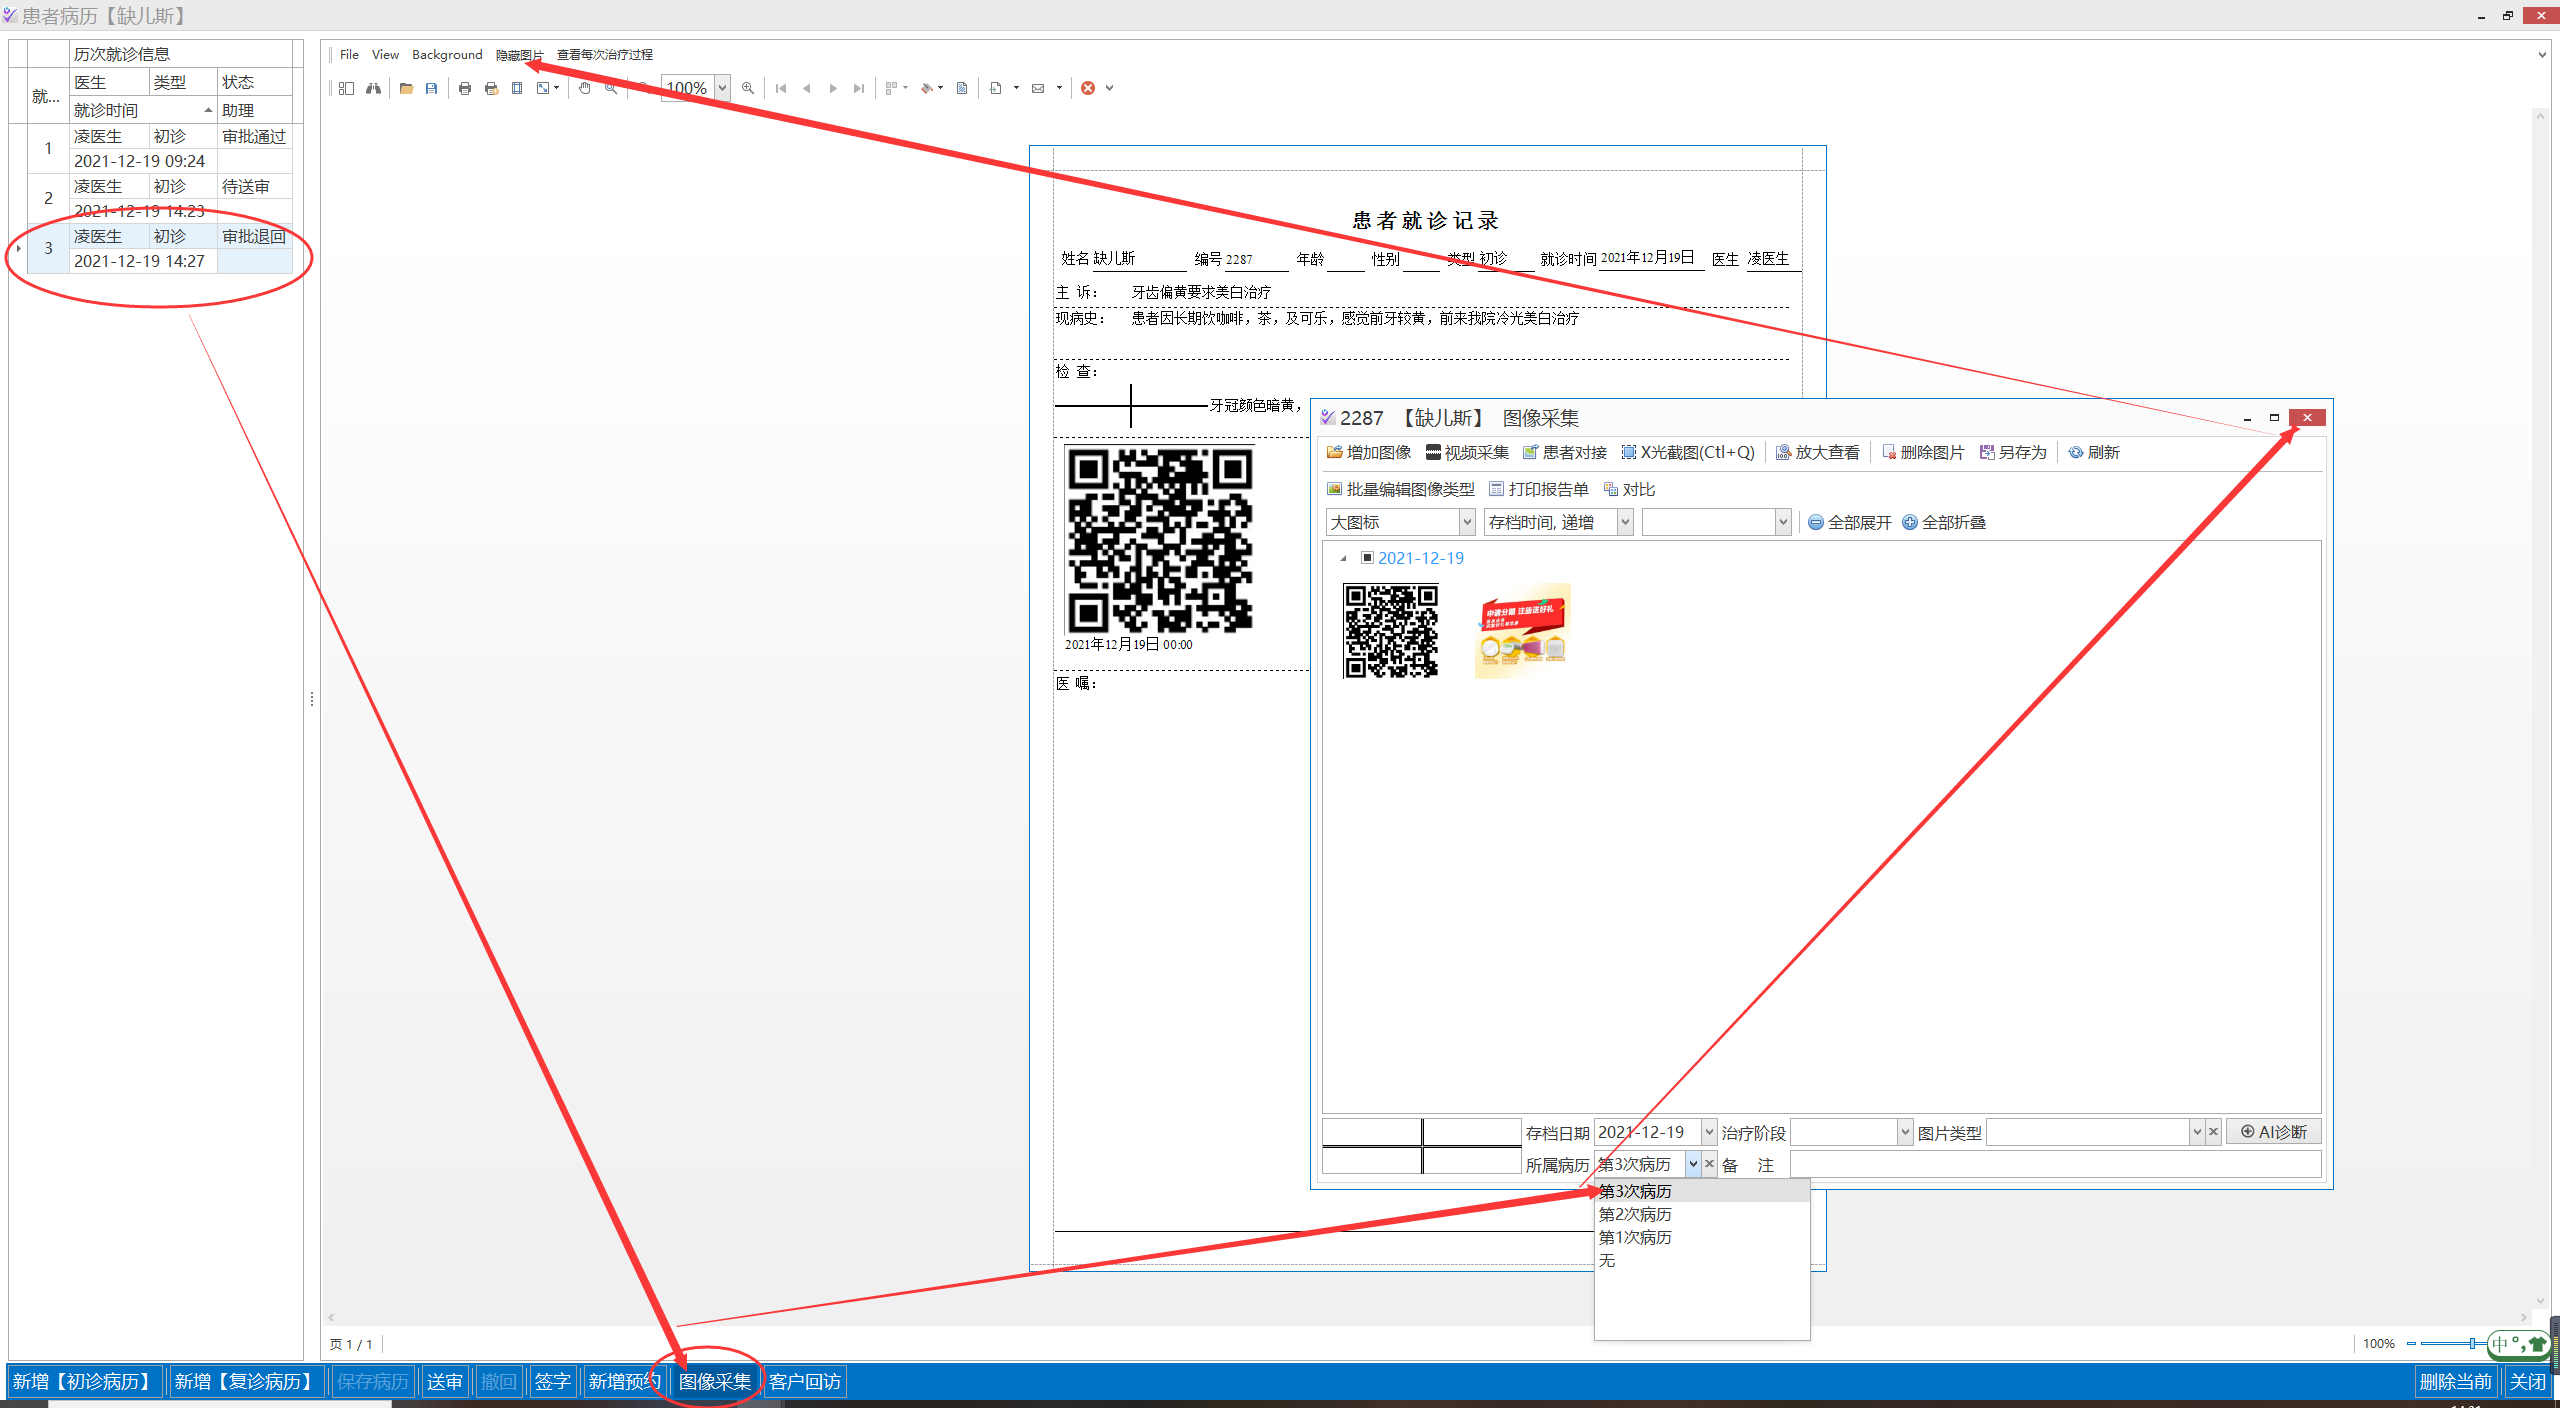The width and height of the screenshot is (2560, 1408).
Task: Click the red X exit icon in the toolbar
Action: click(x=1088, y=88)
